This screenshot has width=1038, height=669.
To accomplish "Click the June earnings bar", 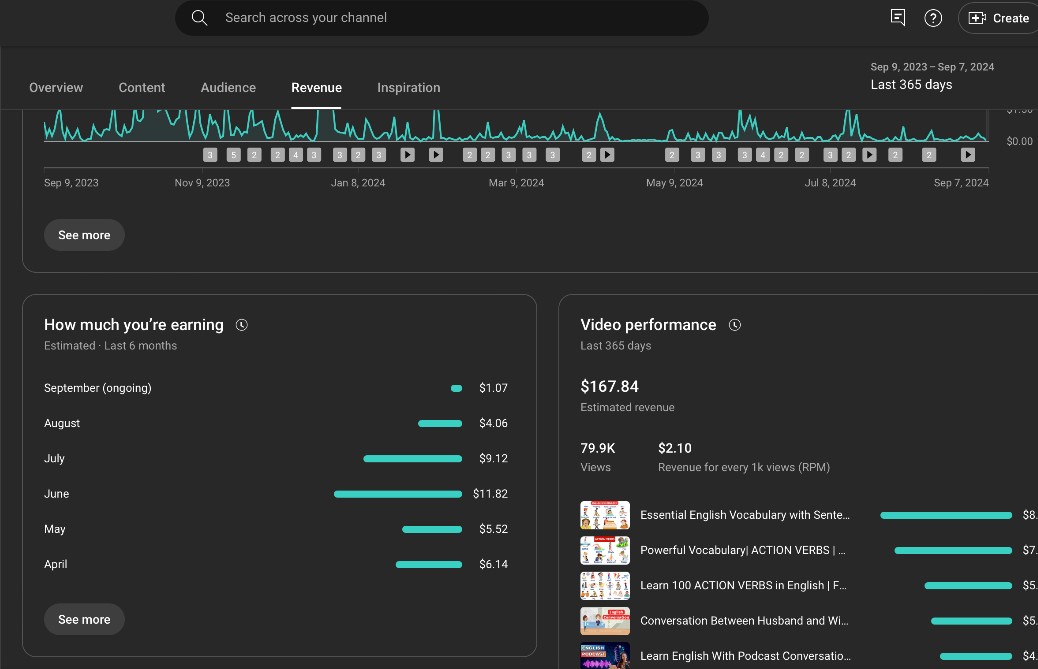I will tap(397, 494).
